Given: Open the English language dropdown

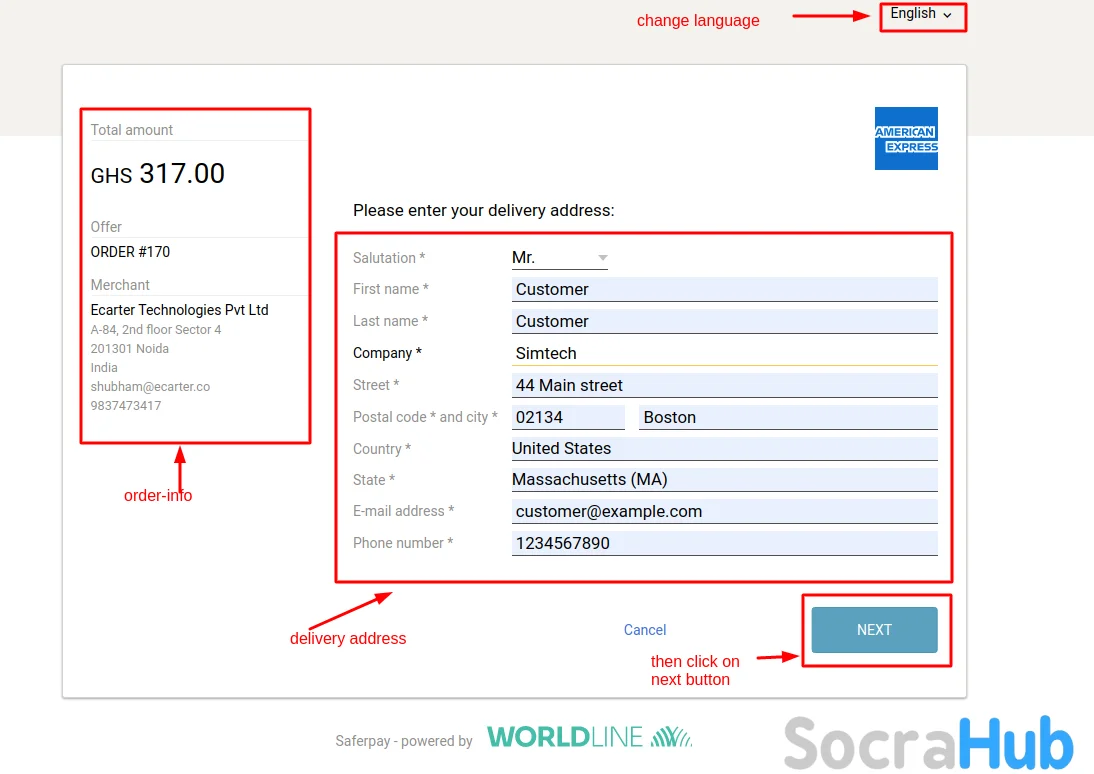Looking at the screenshot, I should 921,15.
